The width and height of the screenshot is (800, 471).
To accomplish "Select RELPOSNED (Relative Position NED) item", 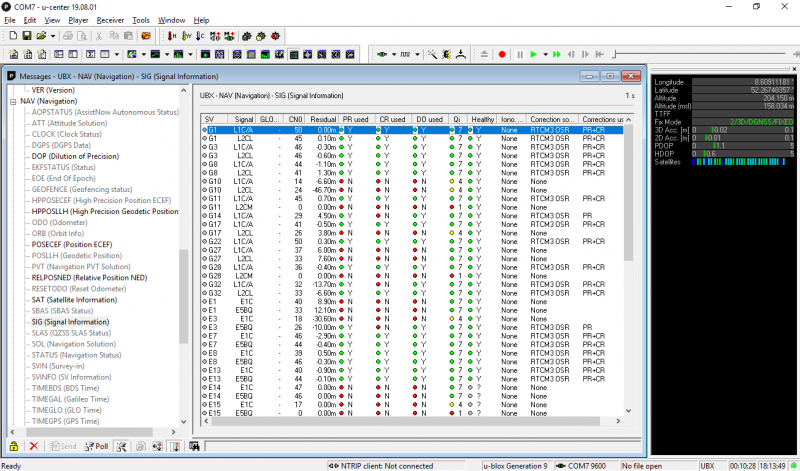I will (x=89, y=278).
